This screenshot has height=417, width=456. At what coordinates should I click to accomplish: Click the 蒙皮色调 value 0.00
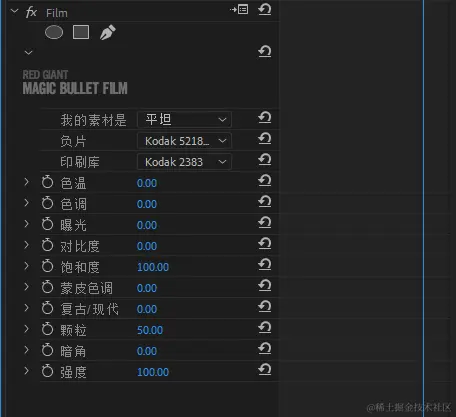coord(147,288)
